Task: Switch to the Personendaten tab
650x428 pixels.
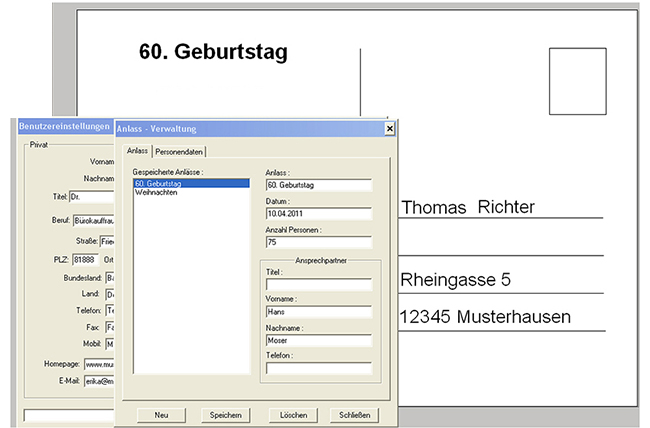Action: coord(179,151)
